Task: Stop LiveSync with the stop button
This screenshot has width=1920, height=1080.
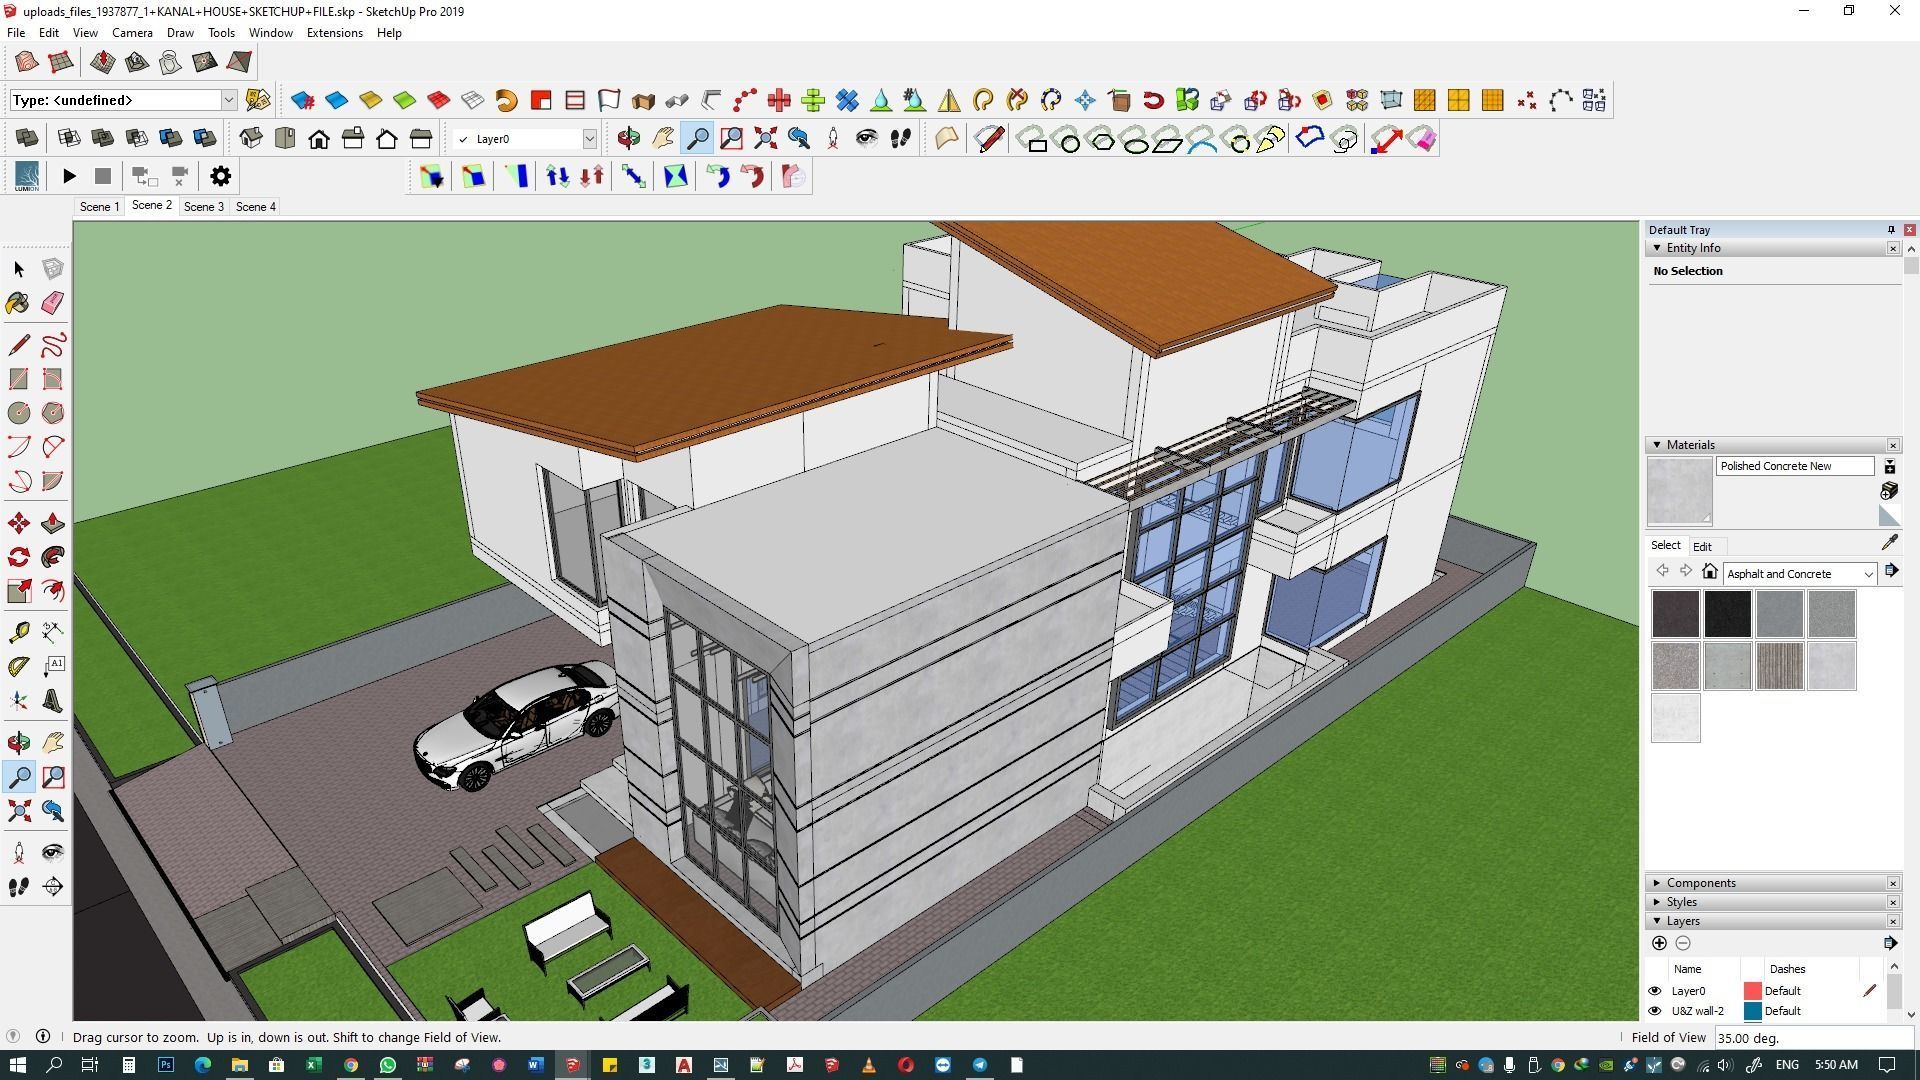Action: click(x=102, y=176)
